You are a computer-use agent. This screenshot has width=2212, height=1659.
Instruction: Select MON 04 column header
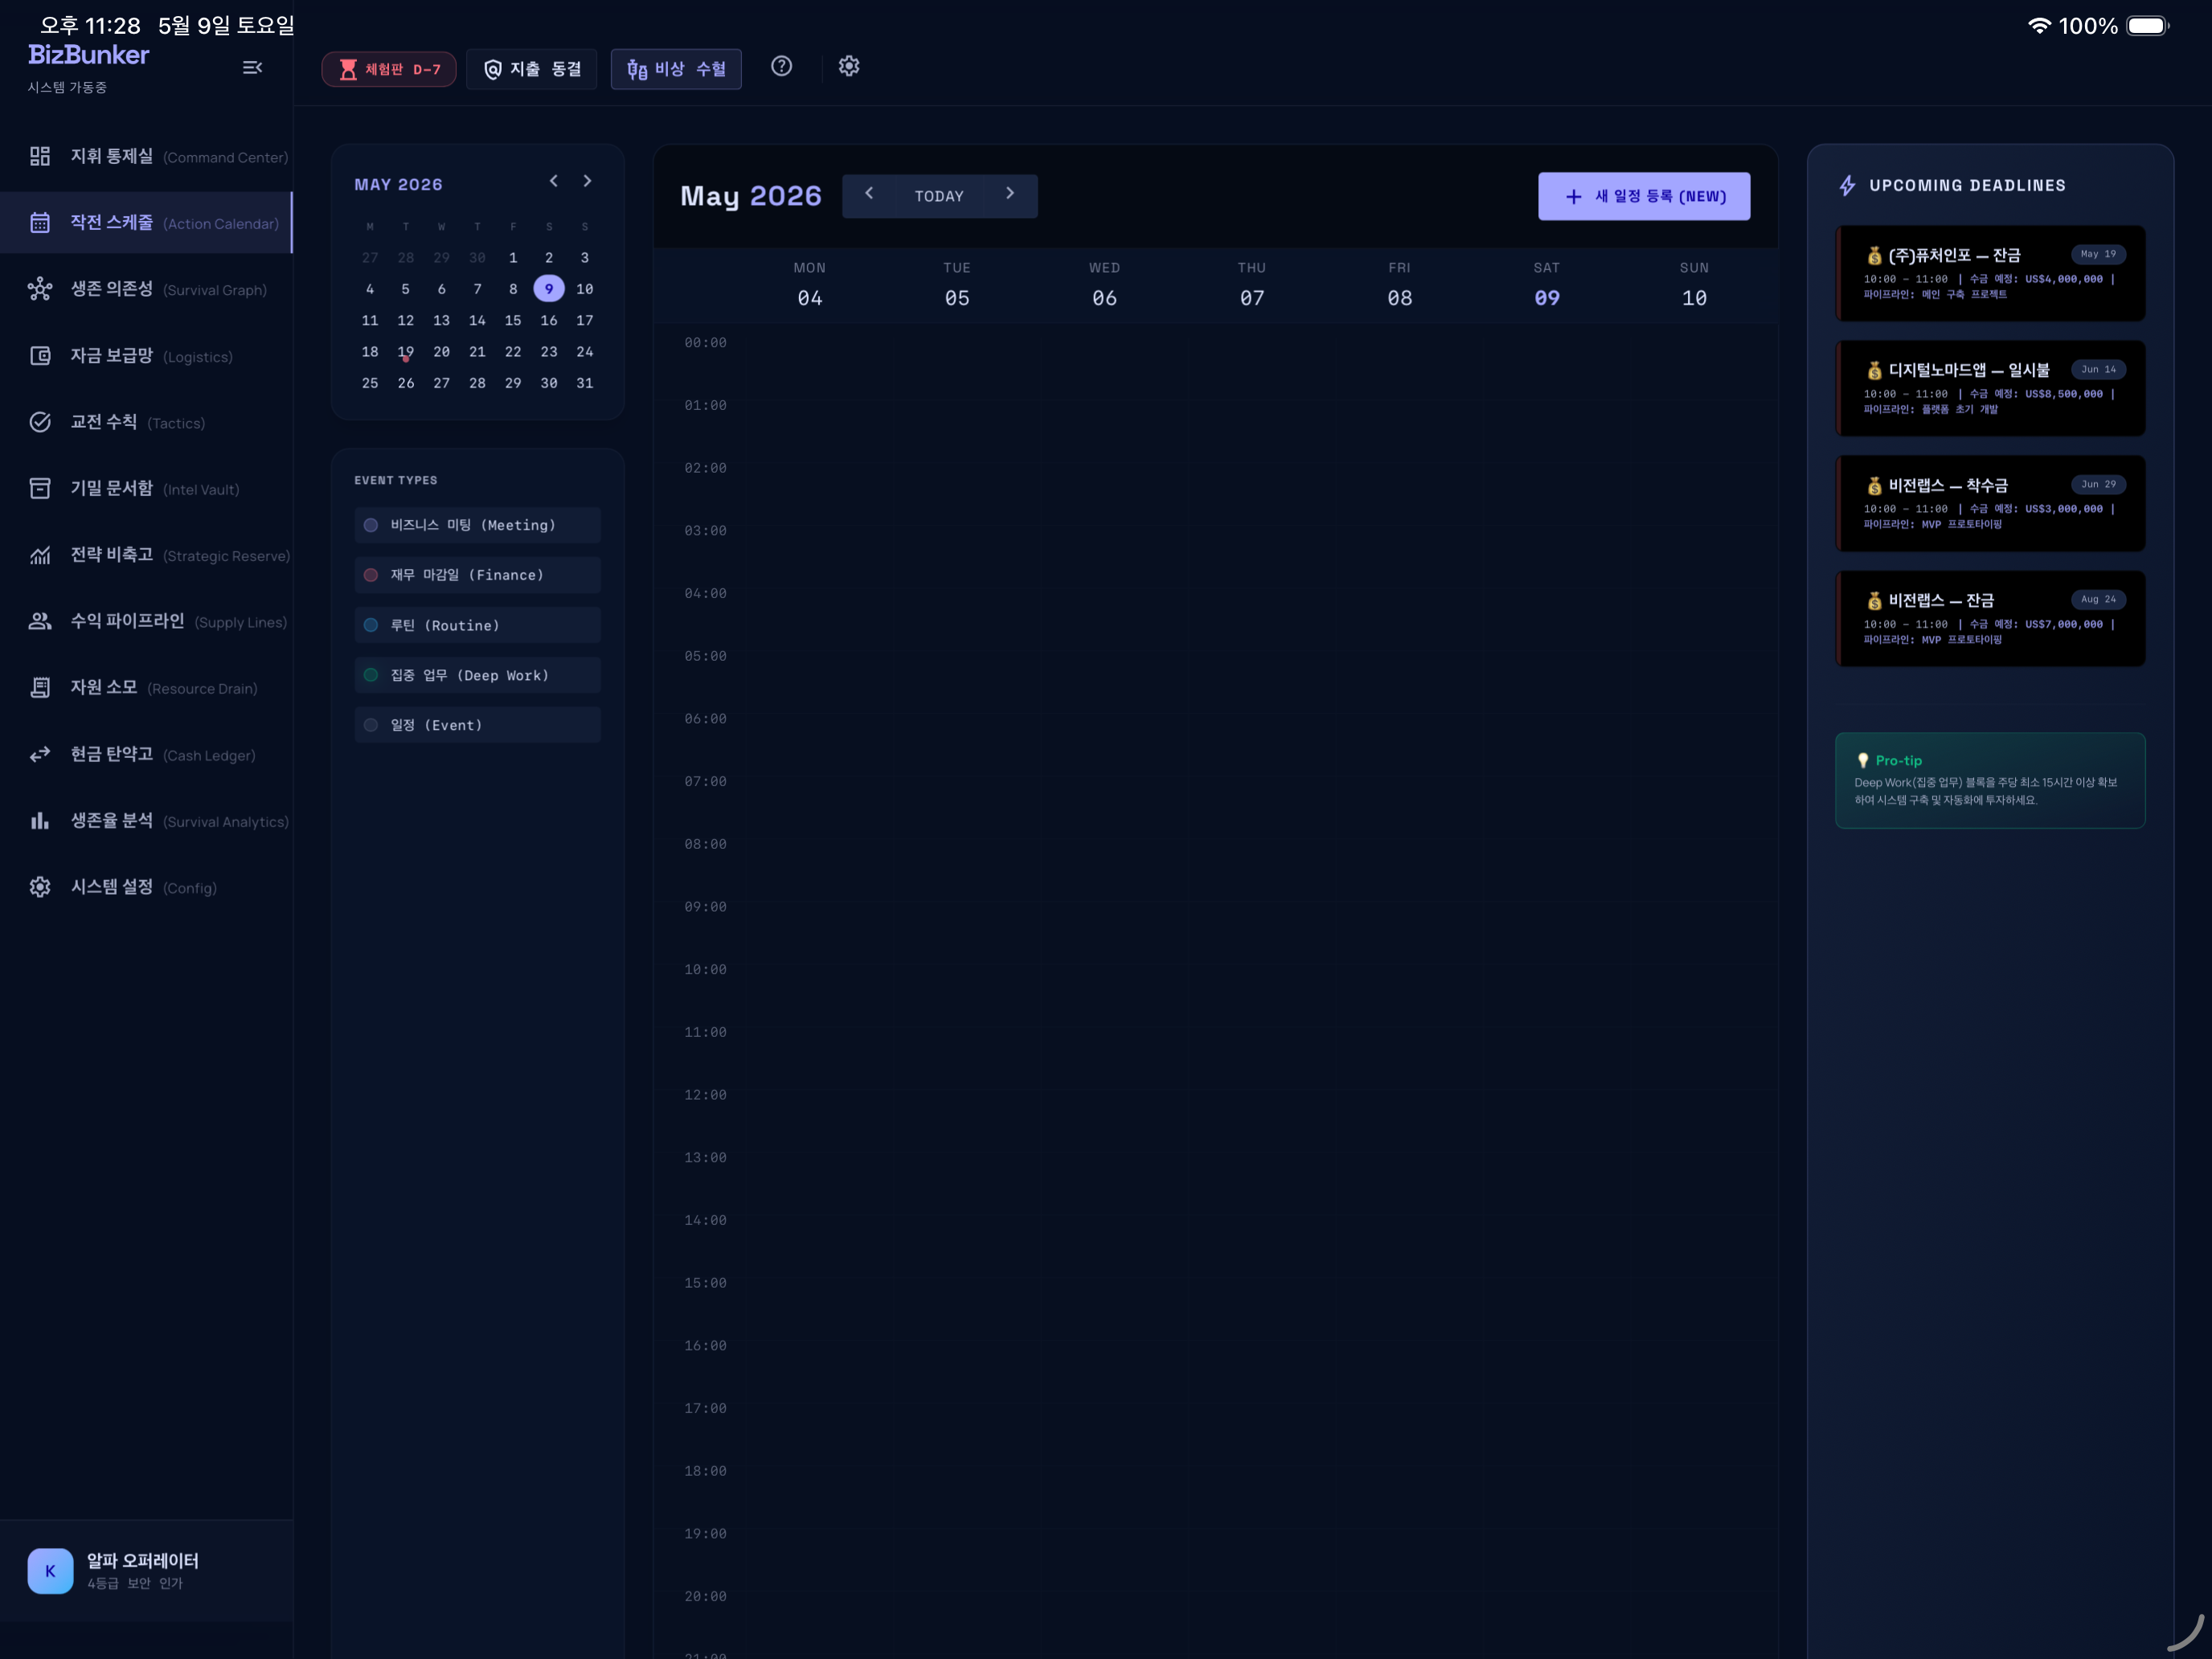(x=810, y=285)
